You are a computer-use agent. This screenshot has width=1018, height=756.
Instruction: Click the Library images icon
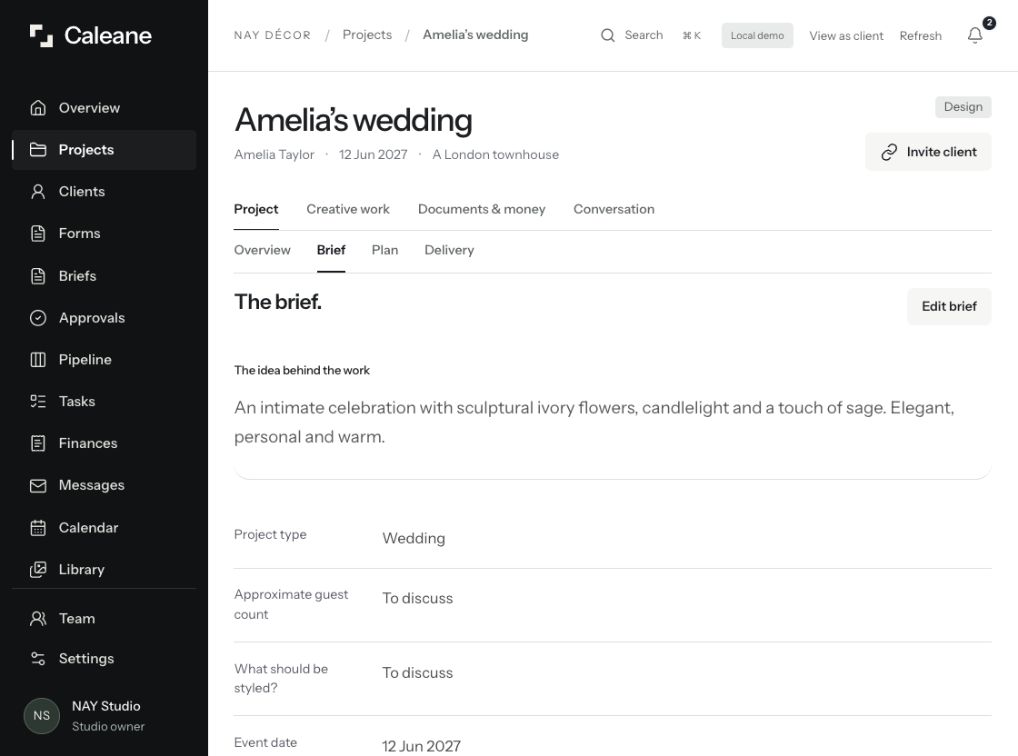(38, 570)
